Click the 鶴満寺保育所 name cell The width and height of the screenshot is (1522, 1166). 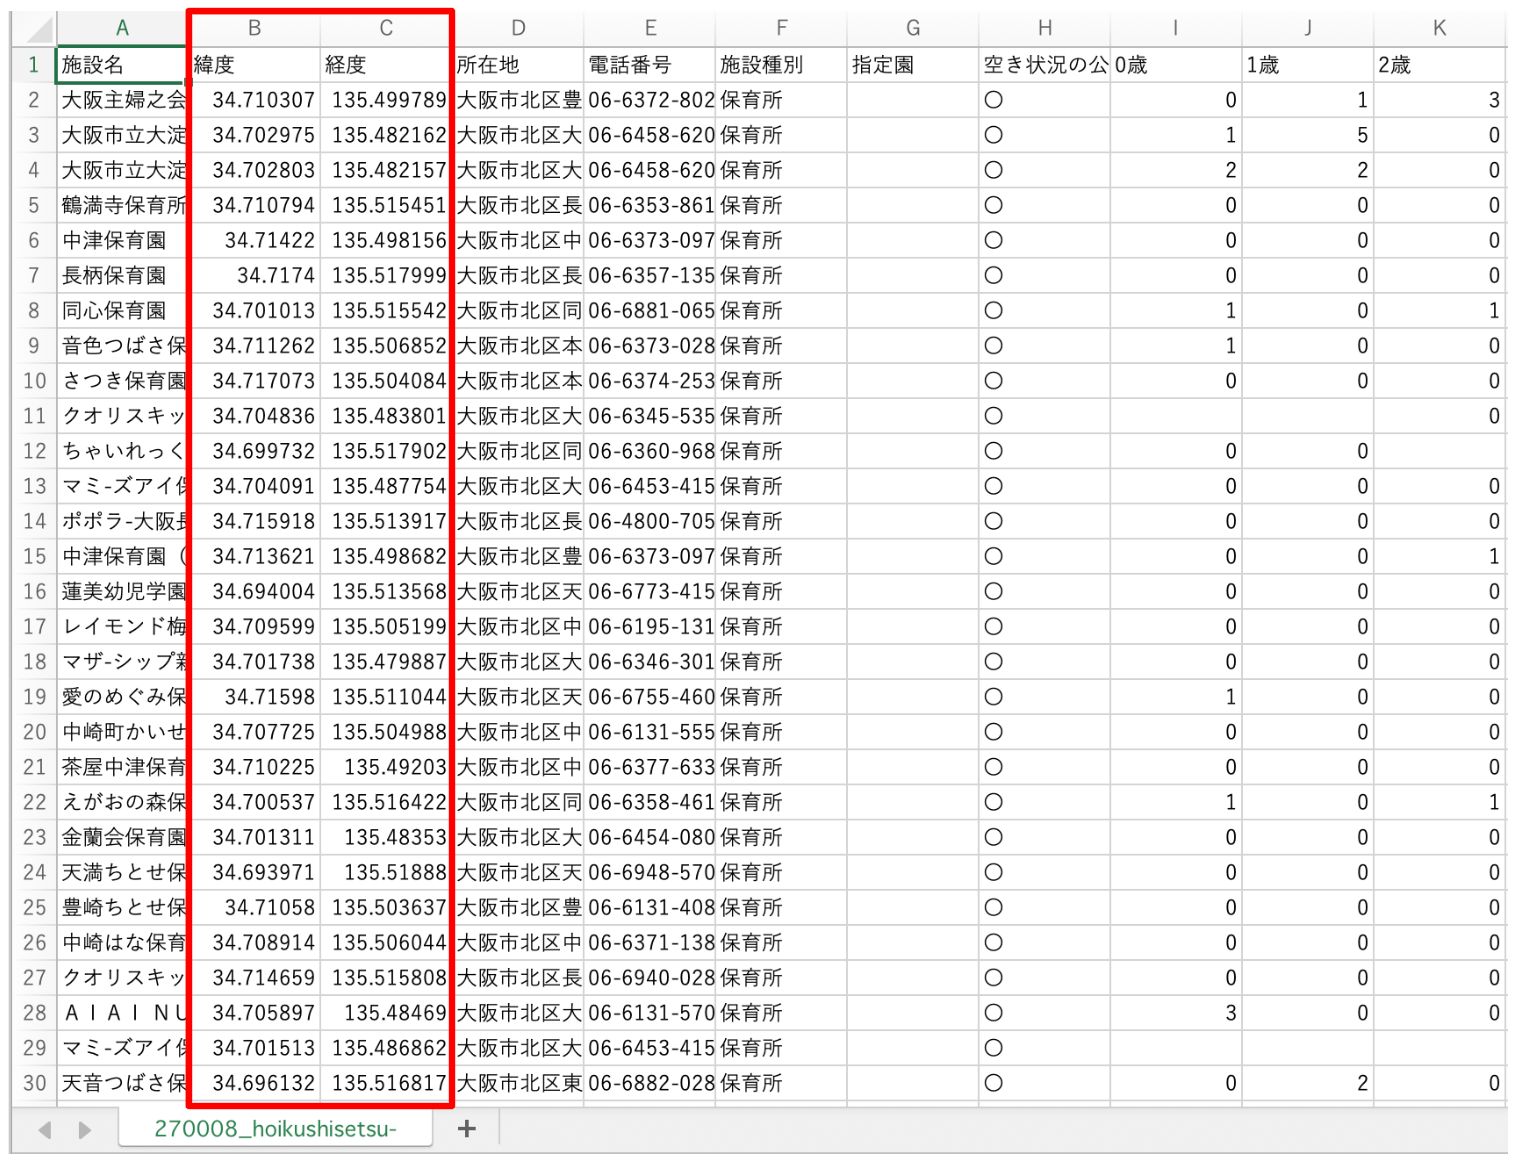pos(122,205)
